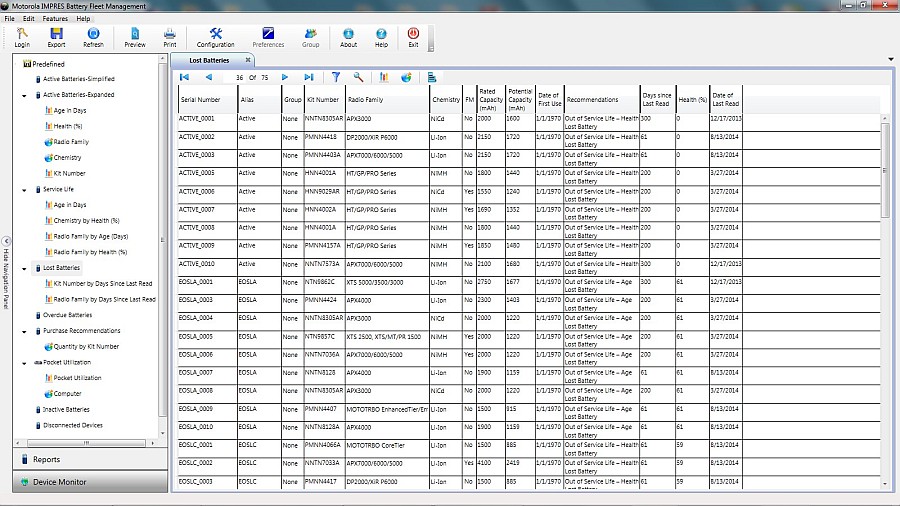Jump to last report page

click(309, 77)
